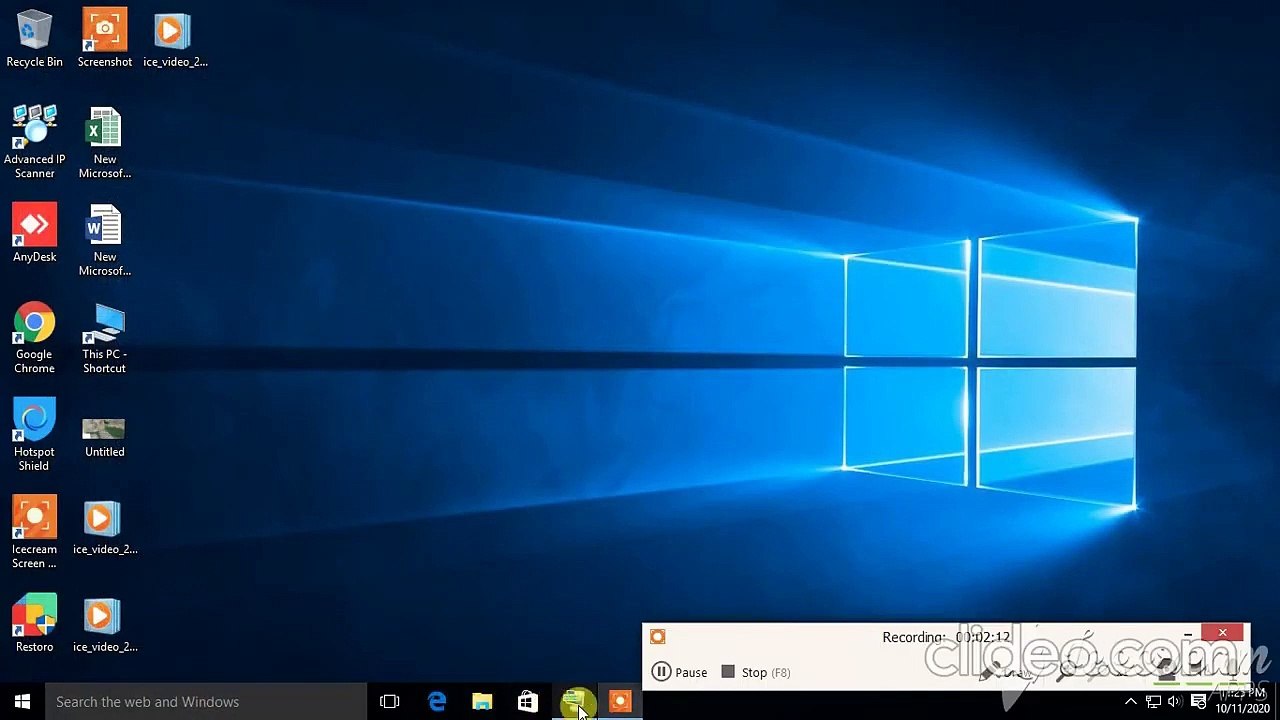
Task: Open the Screenshot shortcut on desktop
Action: click(105, 39)
